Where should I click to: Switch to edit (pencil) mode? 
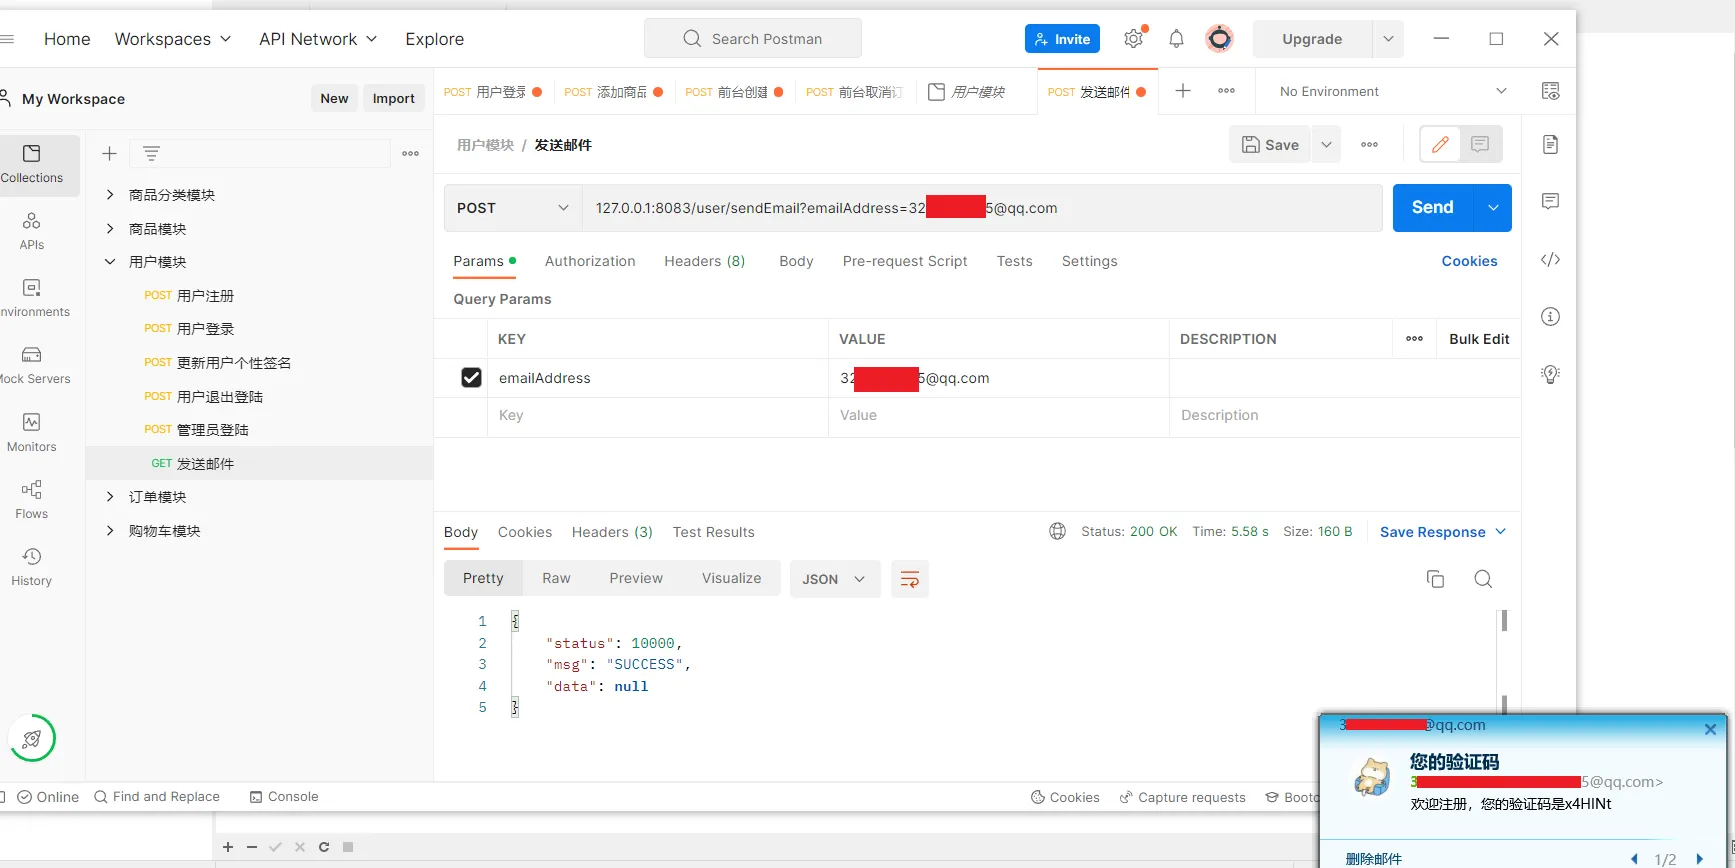click(1440, 145)
